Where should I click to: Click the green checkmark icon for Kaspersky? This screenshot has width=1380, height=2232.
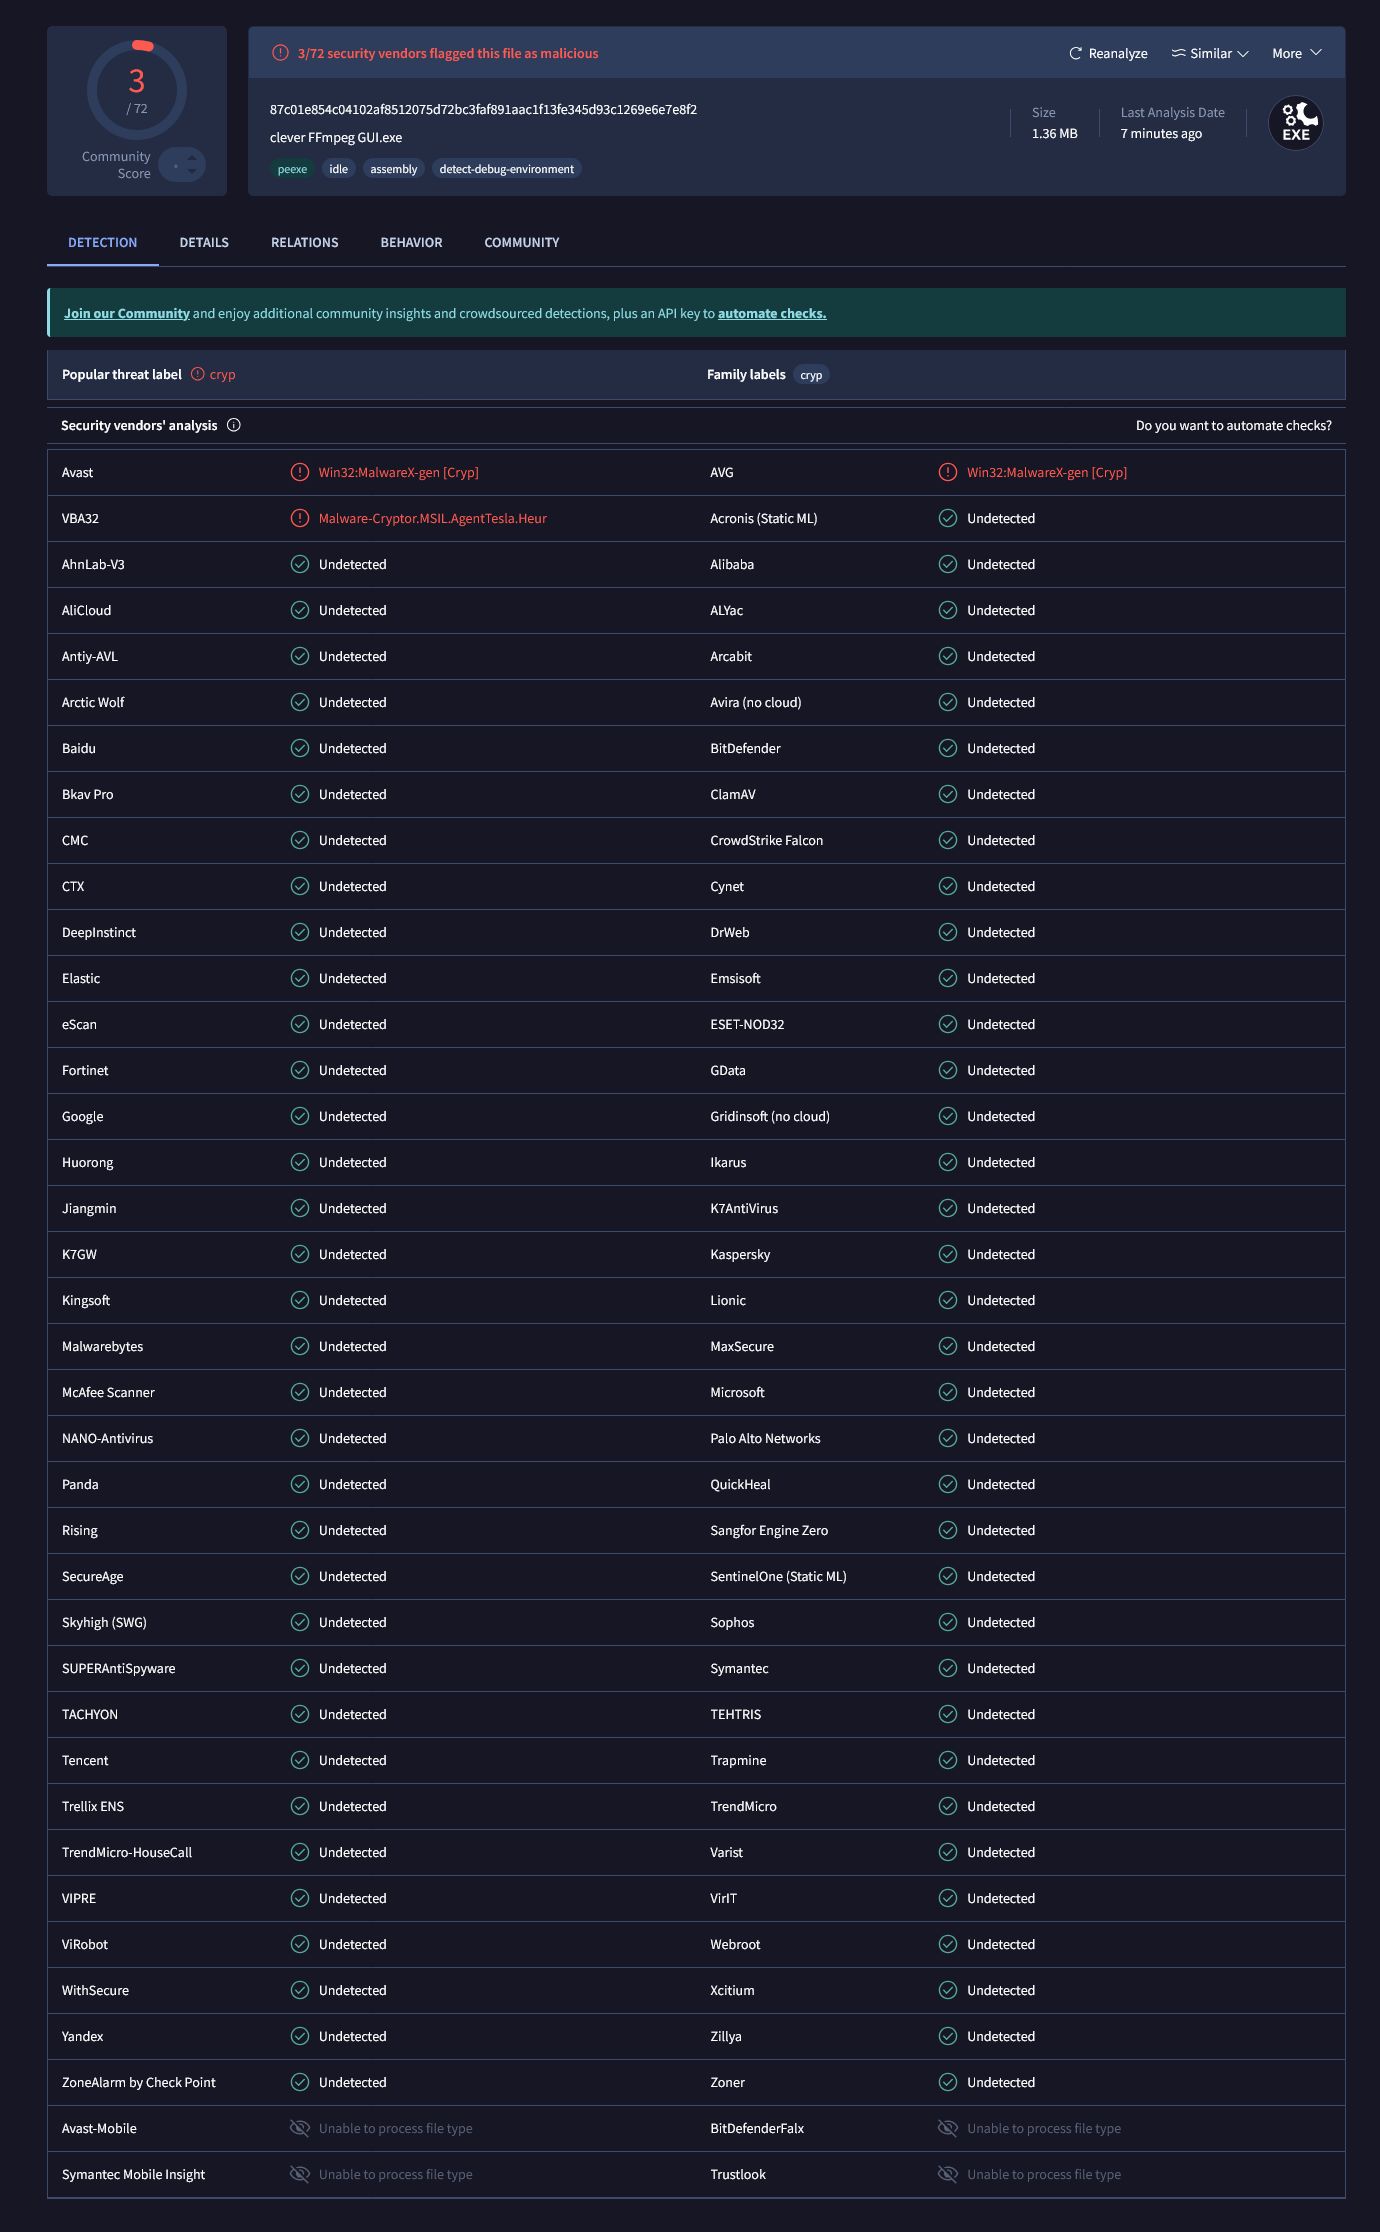tap(947, 1254)
